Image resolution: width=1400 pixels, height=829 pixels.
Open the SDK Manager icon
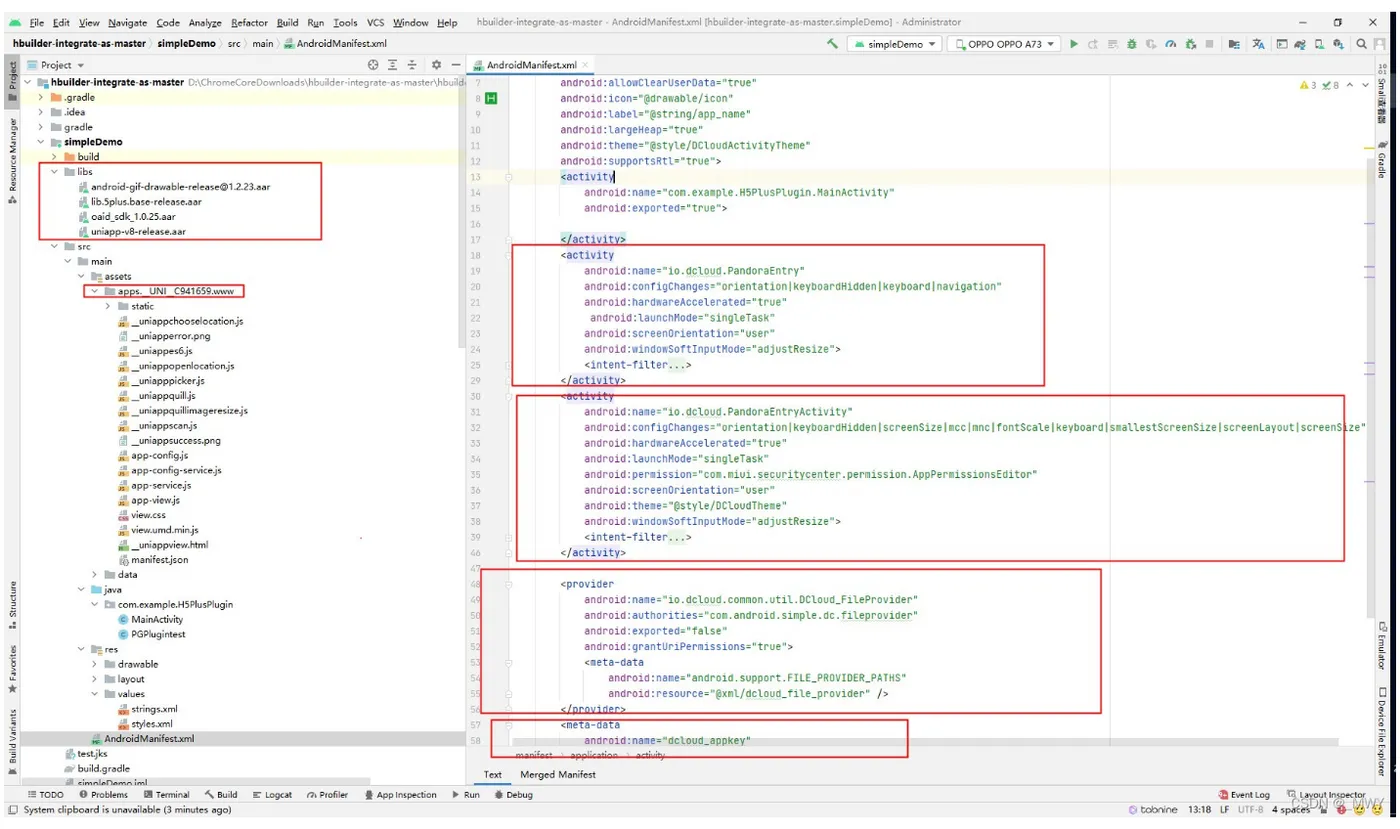coord(1338,44)
